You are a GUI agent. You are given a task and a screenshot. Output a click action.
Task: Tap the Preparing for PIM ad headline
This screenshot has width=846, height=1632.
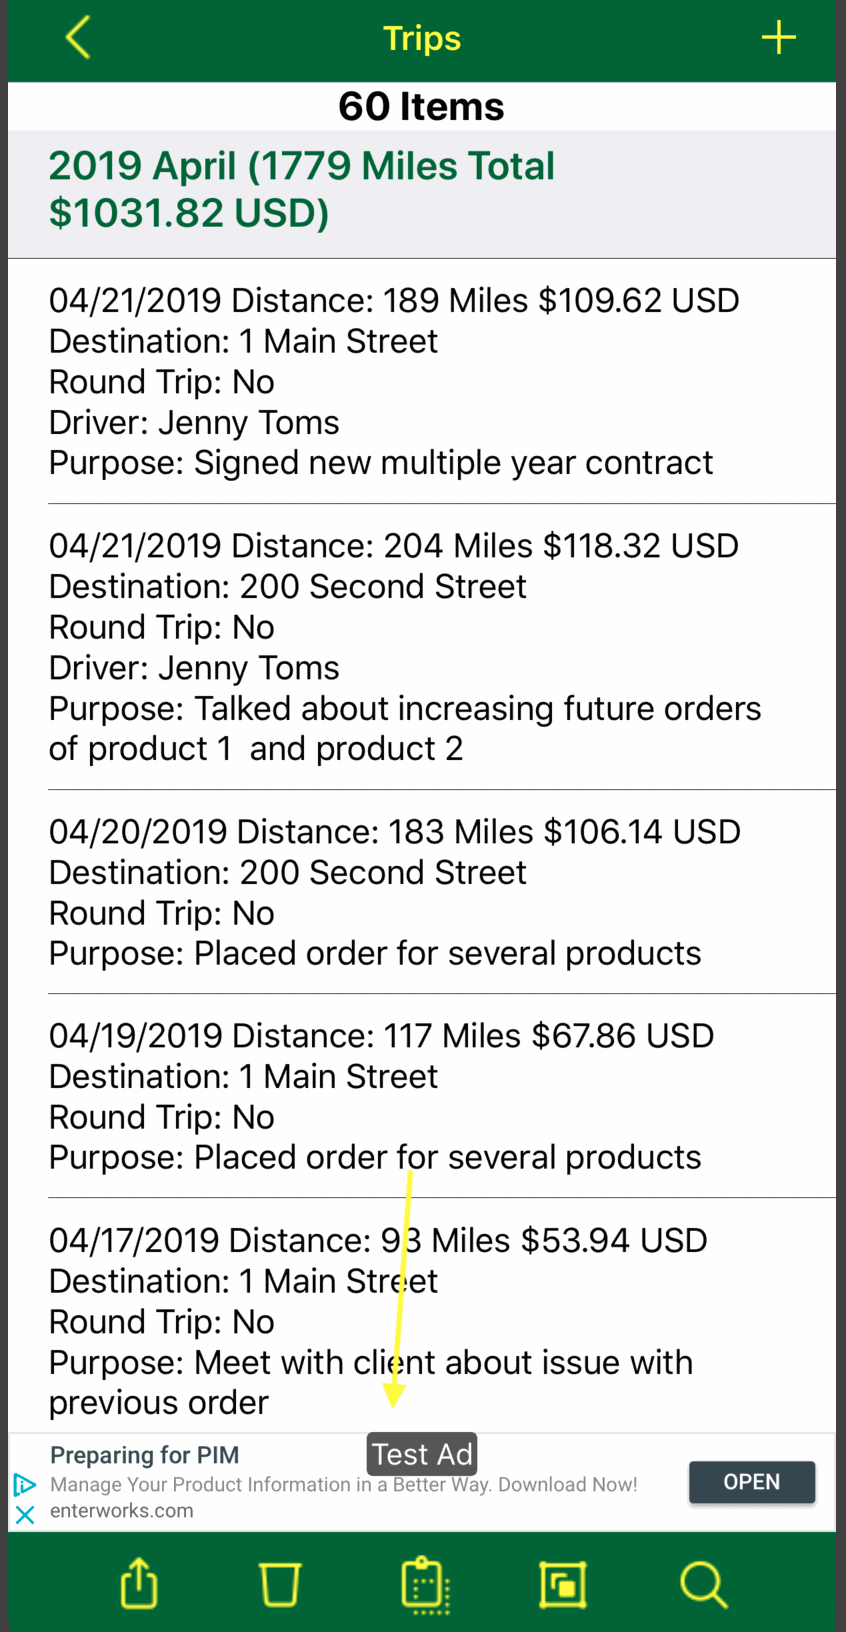[145, 1455]
